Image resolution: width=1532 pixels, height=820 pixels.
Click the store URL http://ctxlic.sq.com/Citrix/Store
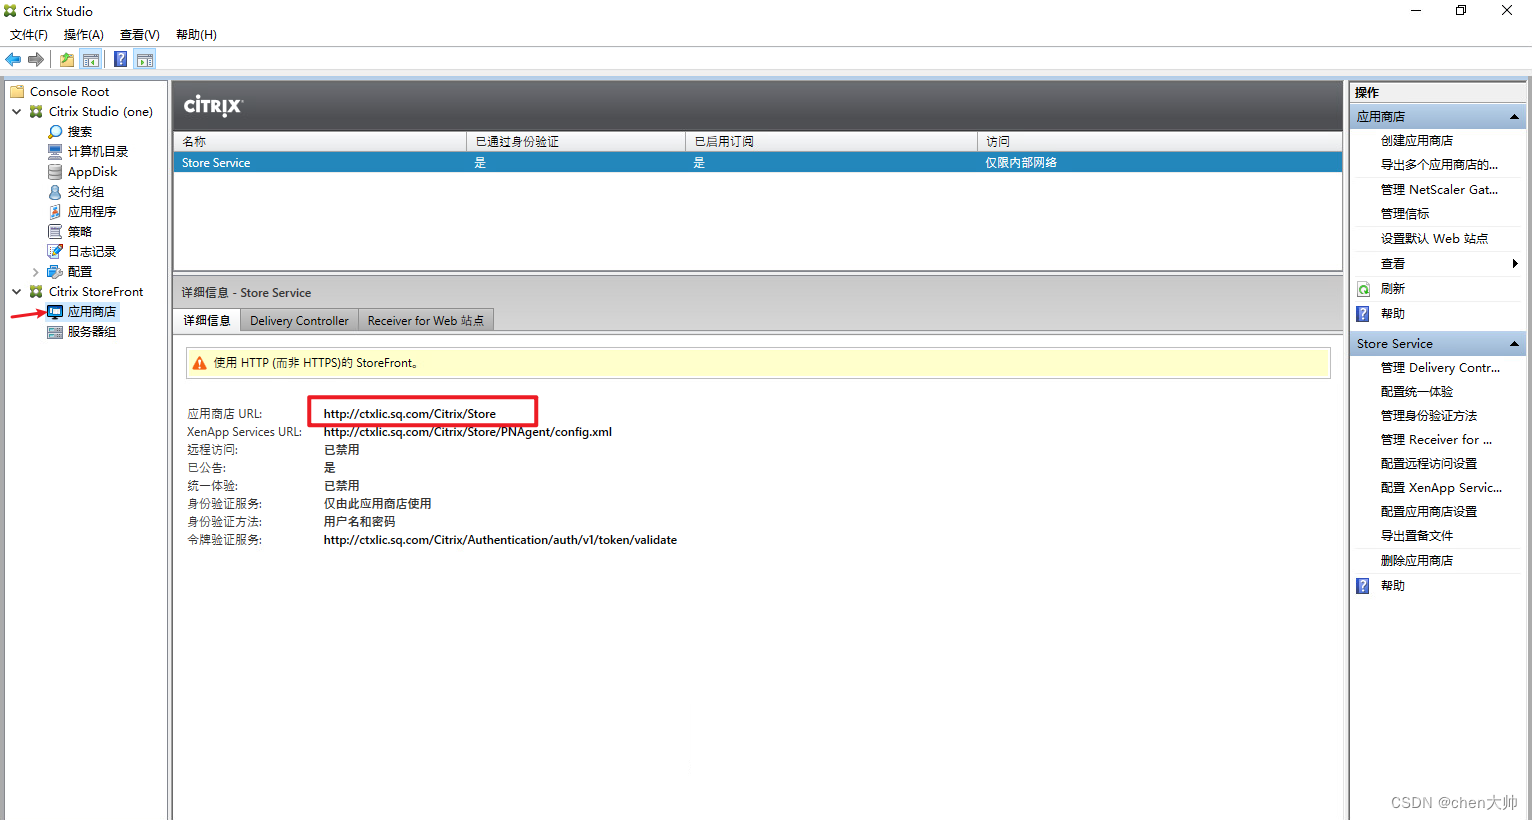[409, 414]
